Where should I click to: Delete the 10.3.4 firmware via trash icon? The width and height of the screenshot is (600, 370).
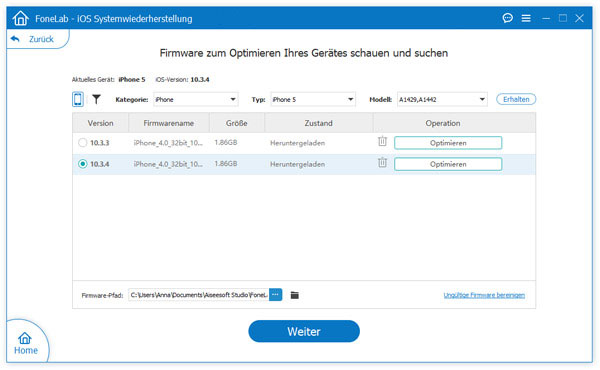(382, 162)
